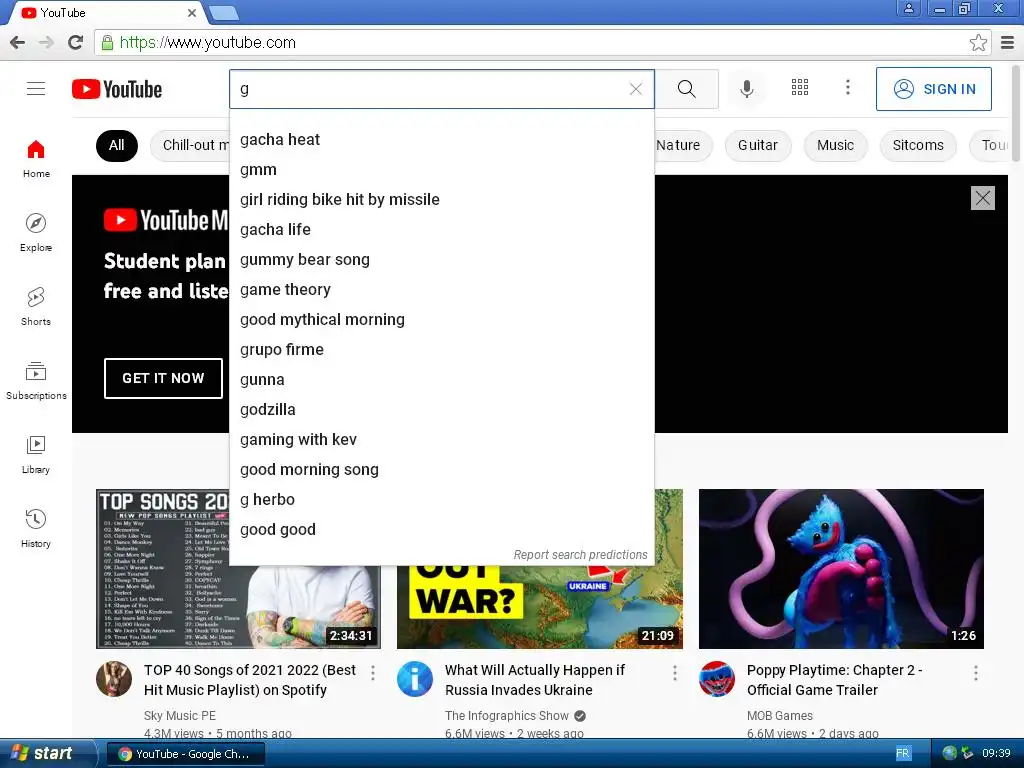Open the hamburger guide menu

(x=36, y=89)
